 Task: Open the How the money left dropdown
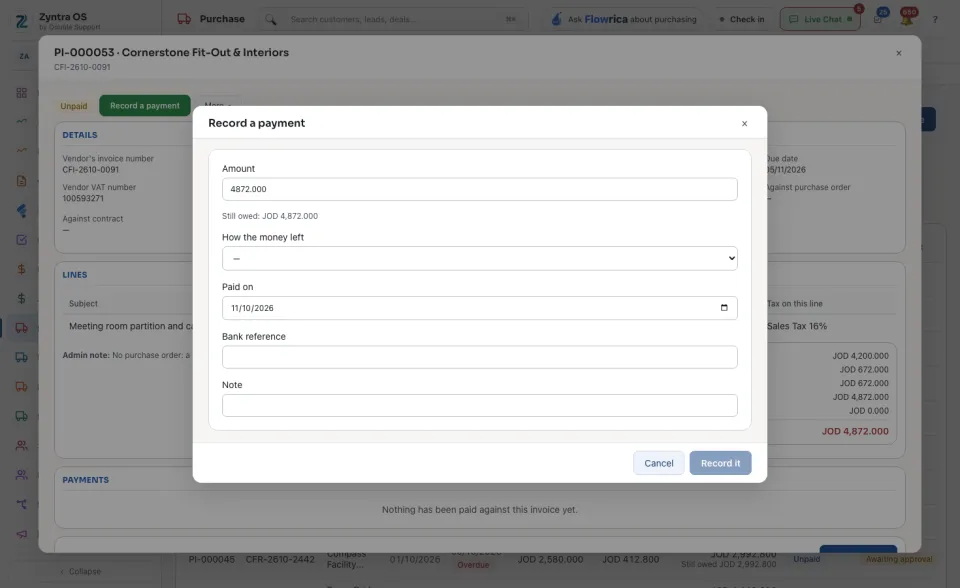(479, 258)
